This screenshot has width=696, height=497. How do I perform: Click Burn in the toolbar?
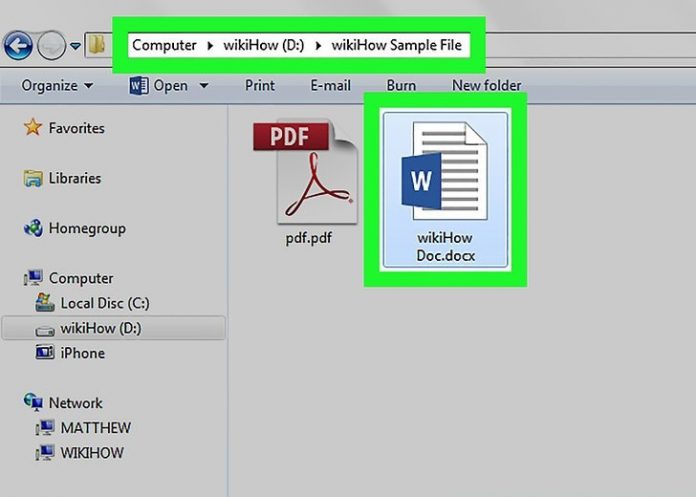coord(401,86)
